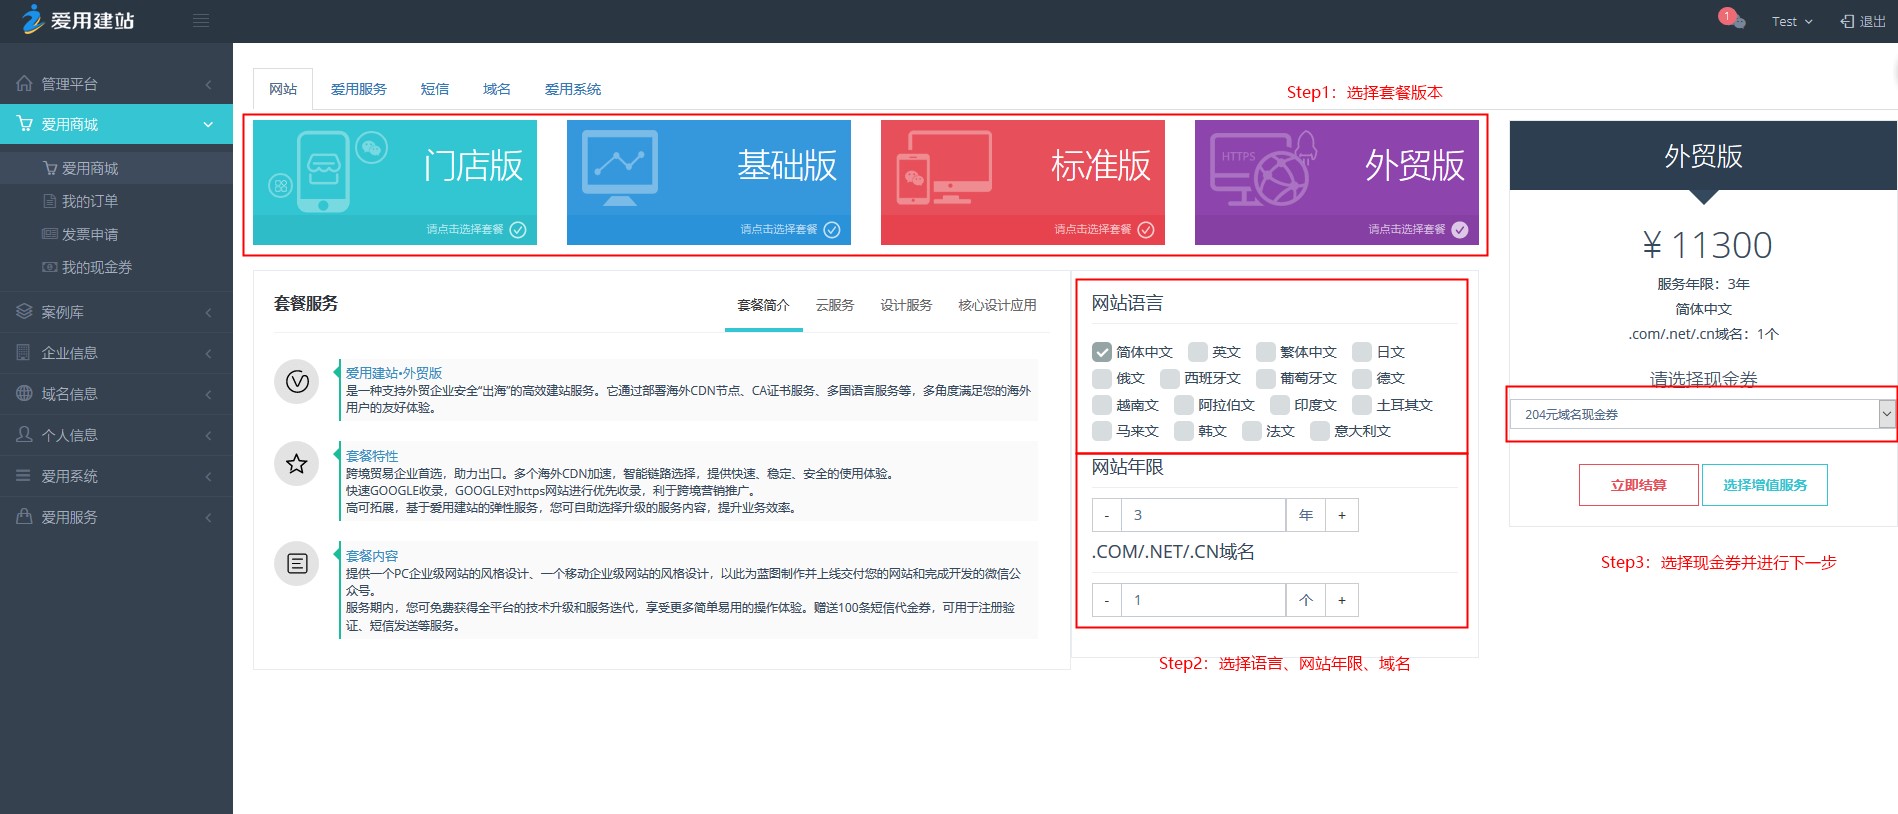Check the 英文 language checkbox
Screen dimensions: 1898x814
(x=1198, y=352)
